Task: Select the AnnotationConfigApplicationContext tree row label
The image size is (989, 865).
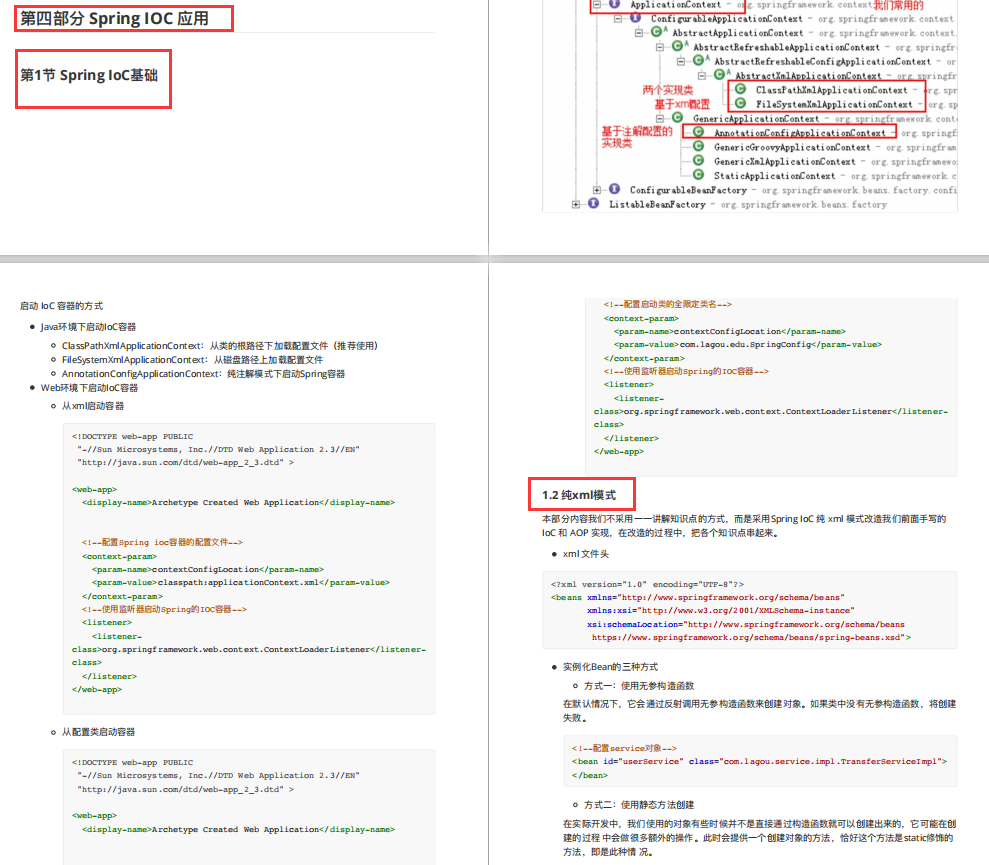Action: (800, 133)
